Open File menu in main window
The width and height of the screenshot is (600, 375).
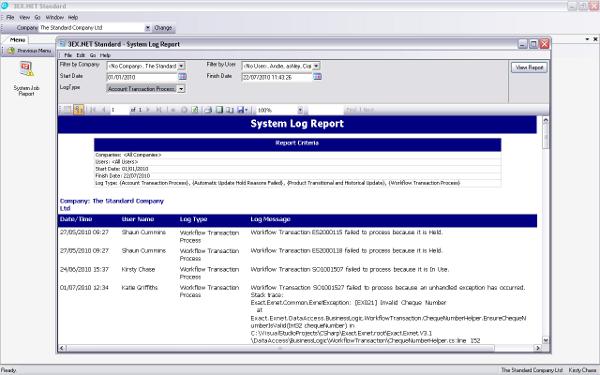click(10, 17)
